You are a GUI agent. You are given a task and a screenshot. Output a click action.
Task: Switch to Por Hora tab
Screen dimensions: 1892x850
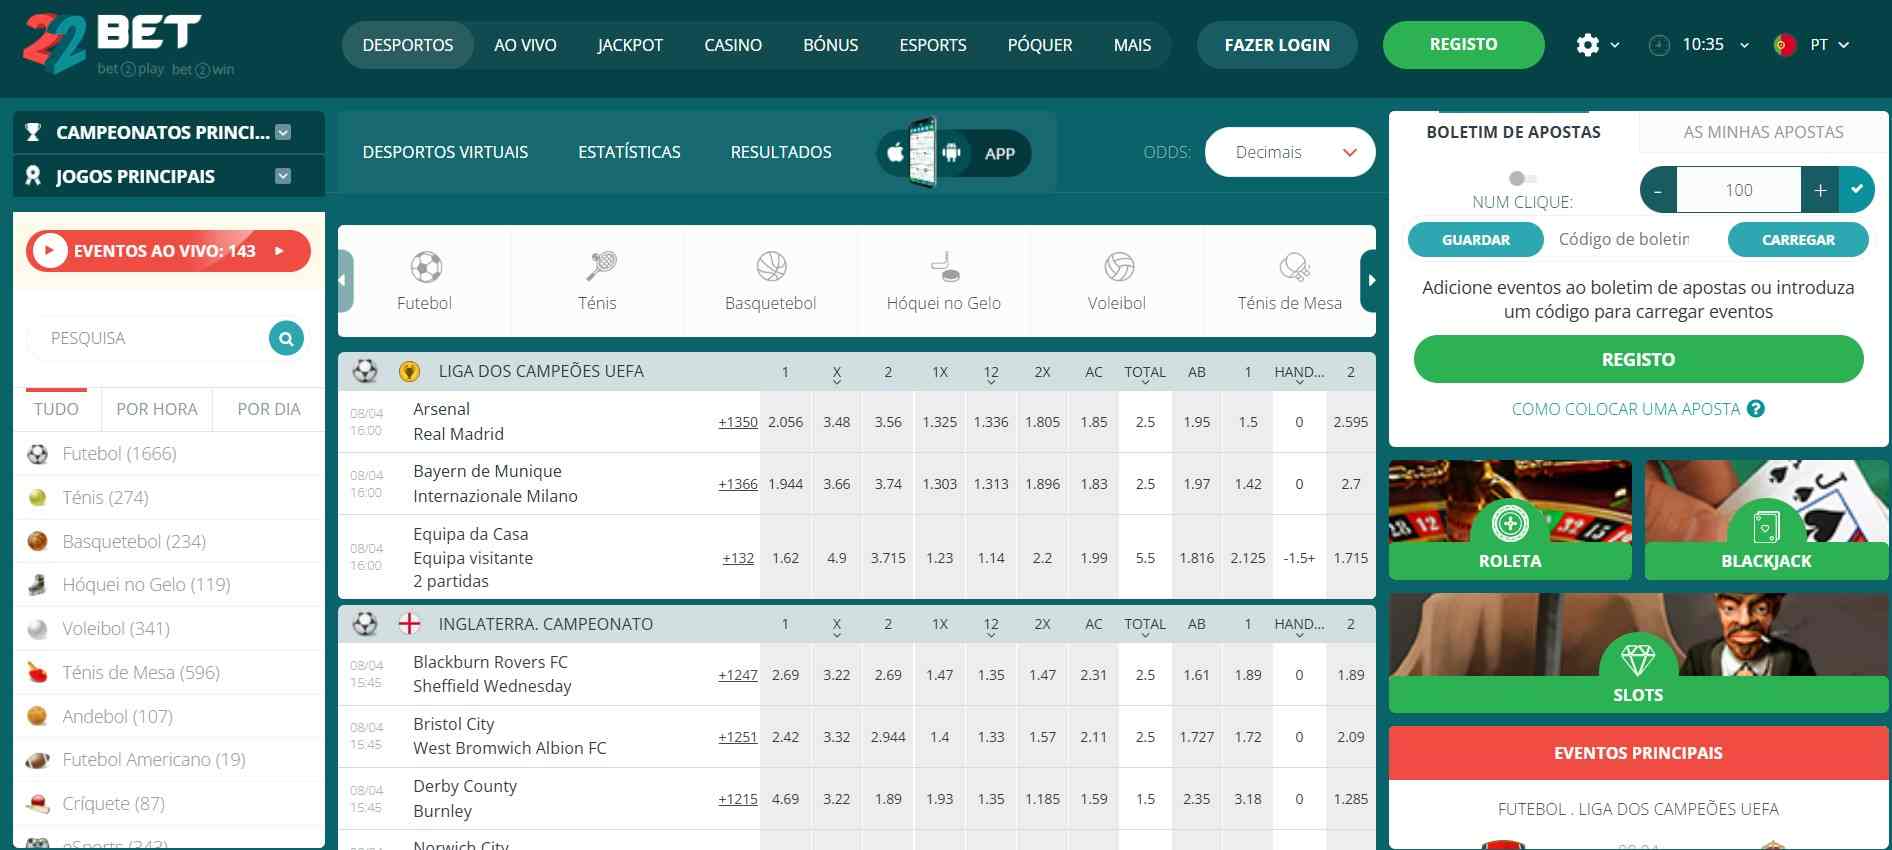pos(157,409)
